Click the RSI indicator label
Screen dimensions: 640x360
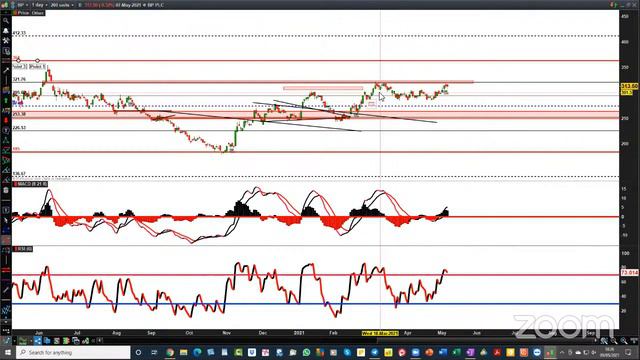point(23,249)
